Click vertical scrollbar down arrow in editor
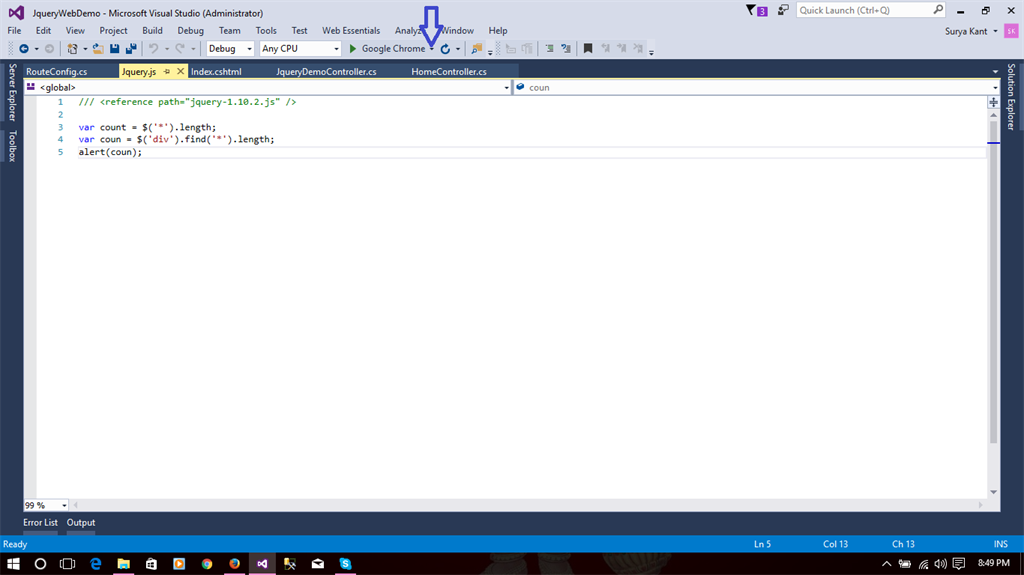 pyautogui.click(x=993, y=492)
